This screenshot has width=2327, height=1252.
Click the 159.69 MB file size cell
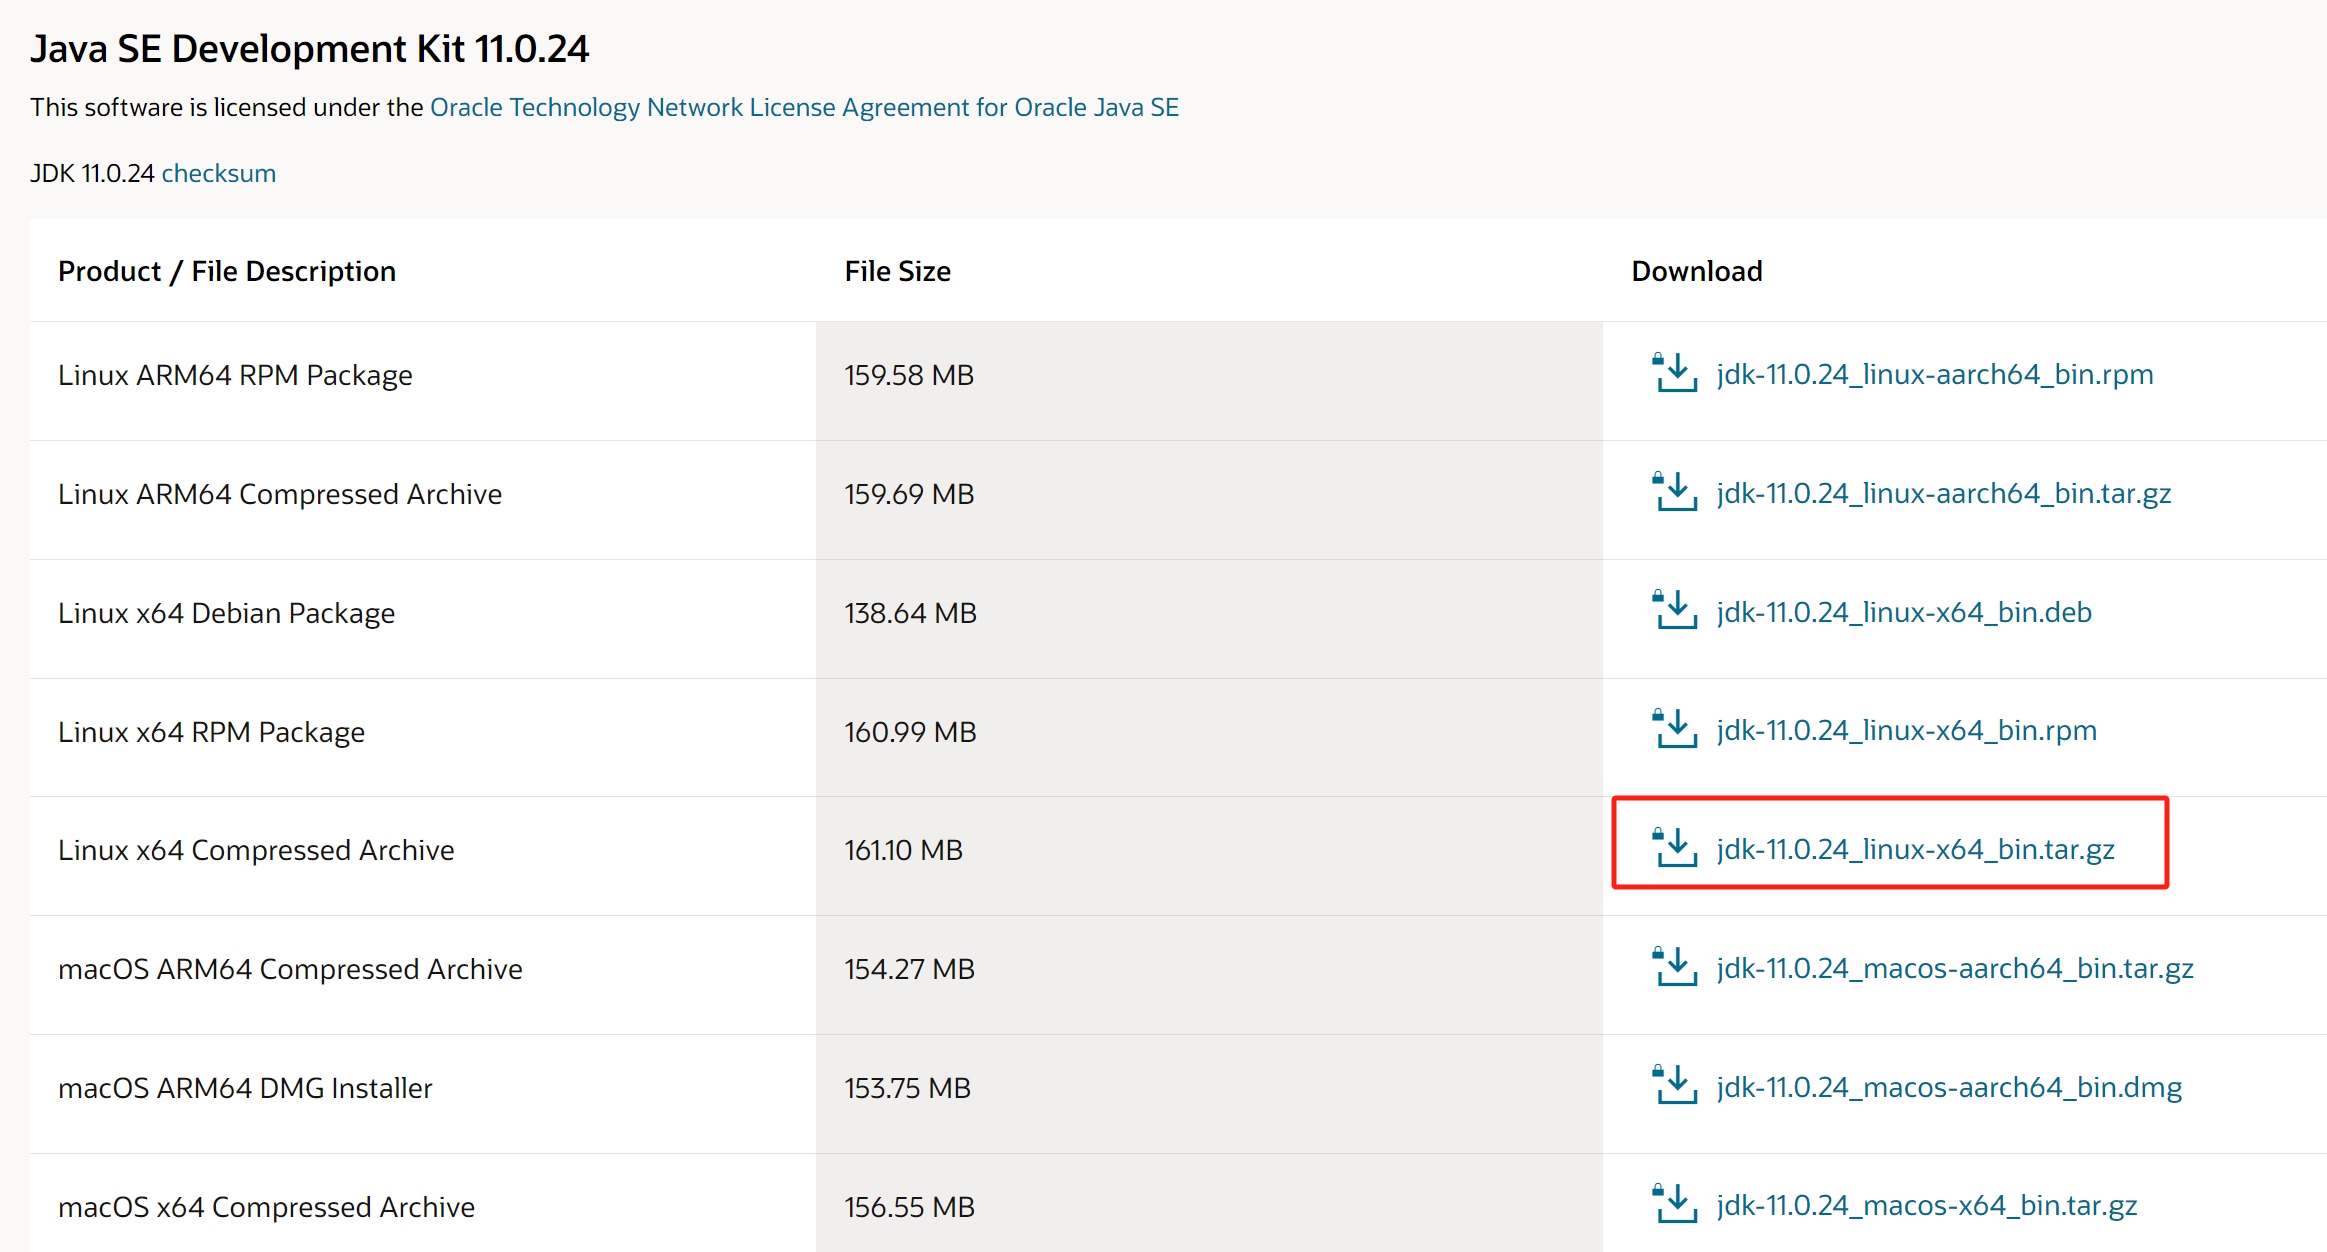pos(1209,499)
